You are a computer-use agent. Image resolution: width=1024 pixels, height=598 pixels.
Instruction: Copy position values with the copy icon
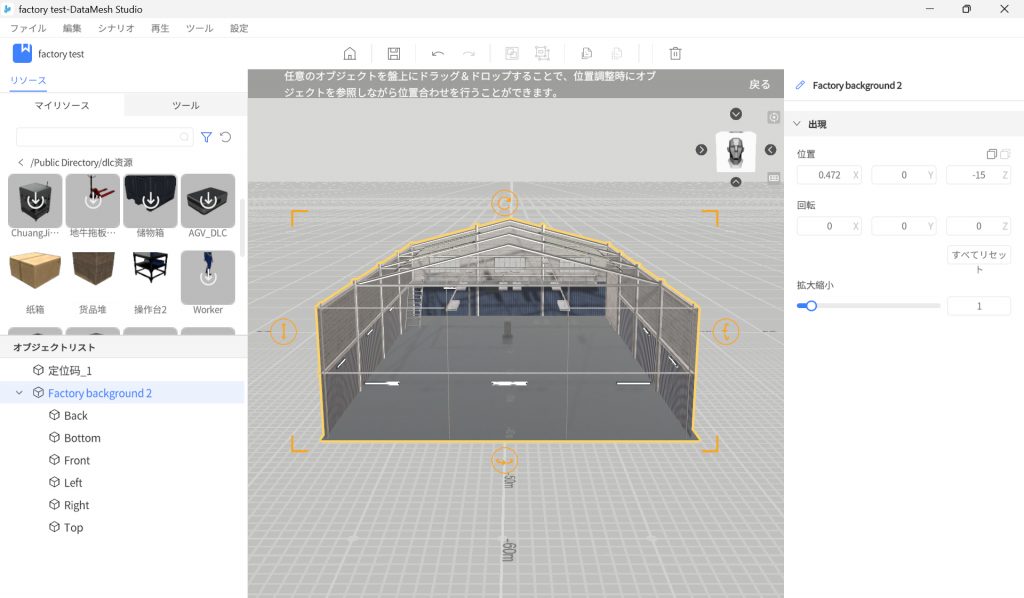point(991,154)
